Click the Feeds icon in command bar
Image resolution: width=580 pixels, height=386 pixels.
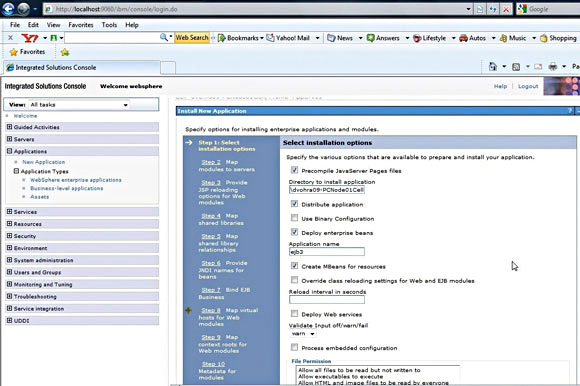coord(516,67)
